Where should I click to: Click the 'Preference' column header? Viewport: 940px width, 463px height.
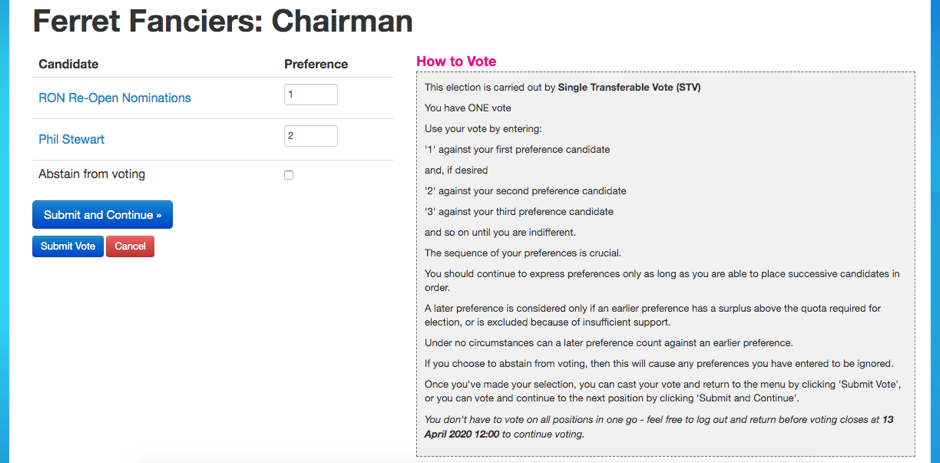(x=316, y=64)
